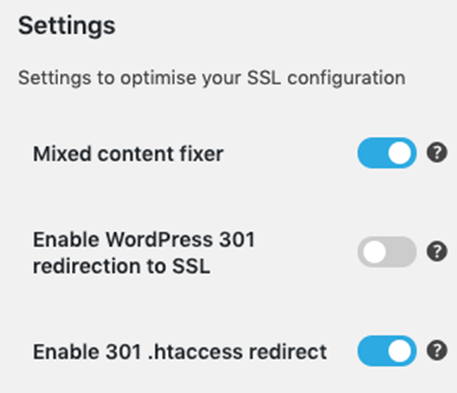Click grey track of WordPress 301 redirection toggle

point(402,252)
